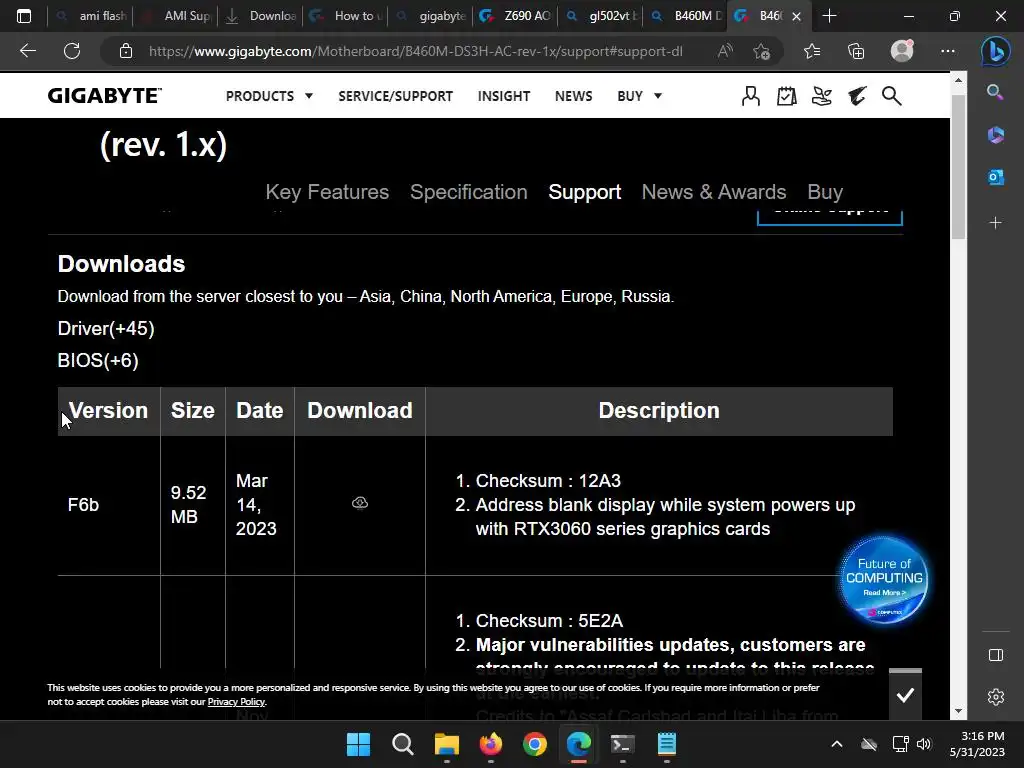
Task: Open Microsoft 365 icon in Edge sidebar
Action: coord(995,135)
